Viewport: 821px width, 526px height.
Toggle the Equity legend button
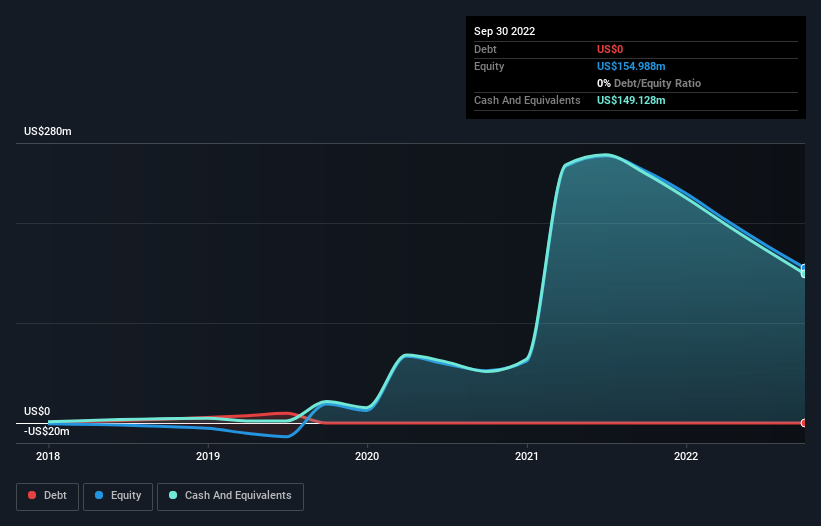[118, 496]
